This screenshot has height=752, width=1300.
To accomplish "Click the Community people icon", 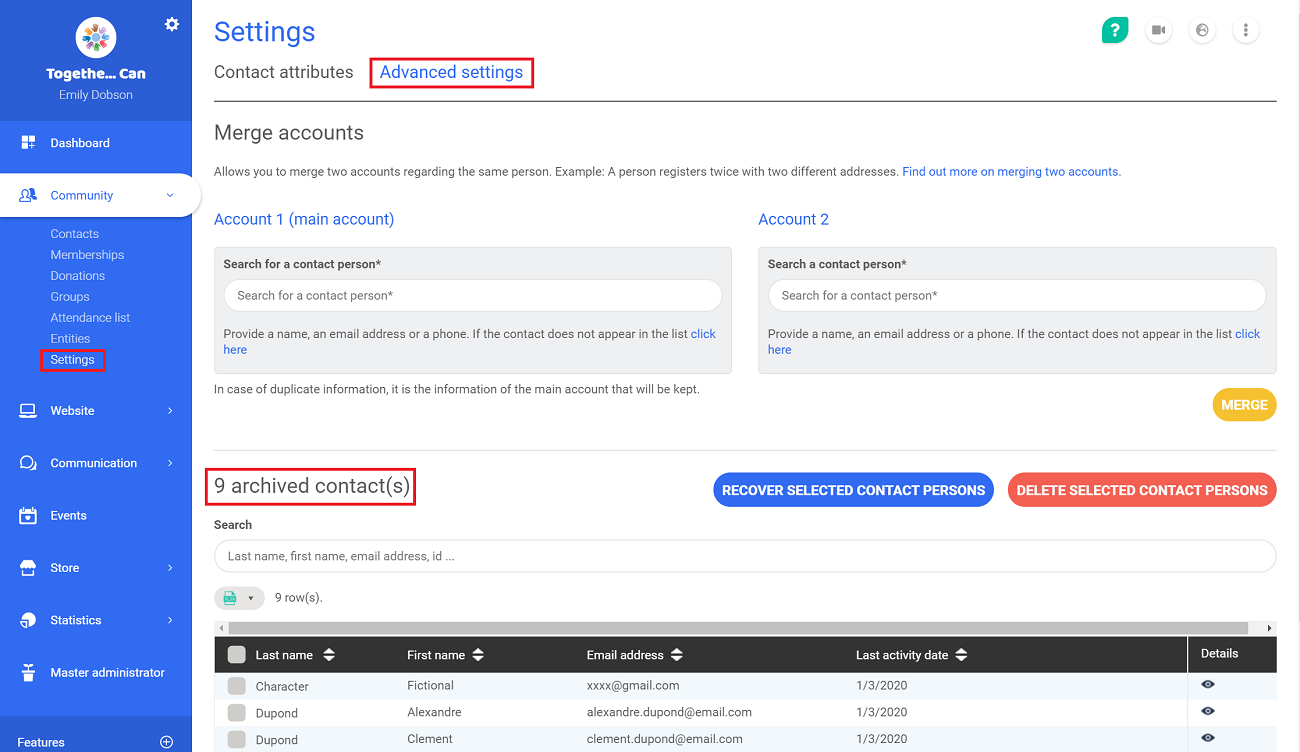I will click(28, 195).
